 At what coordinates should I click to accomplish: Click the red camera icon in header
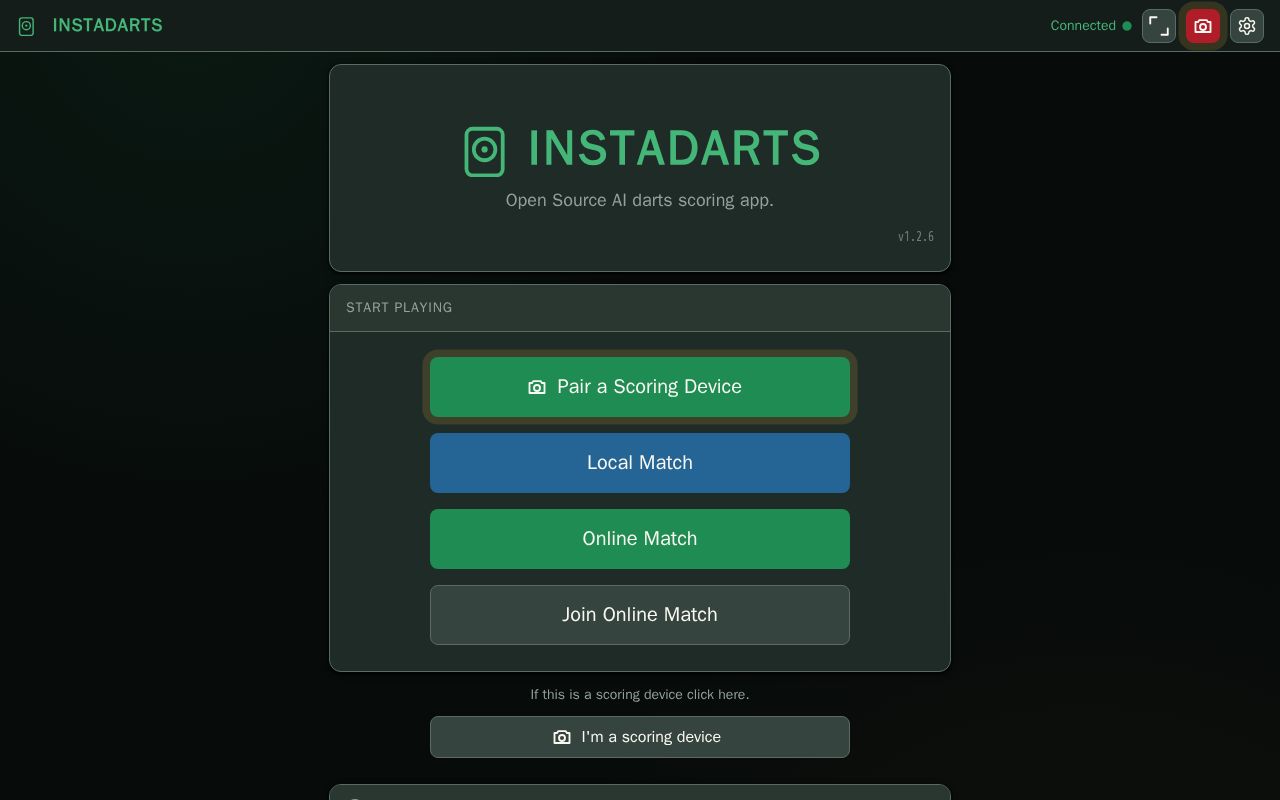pyautogui.click(x=1203, y=26)
